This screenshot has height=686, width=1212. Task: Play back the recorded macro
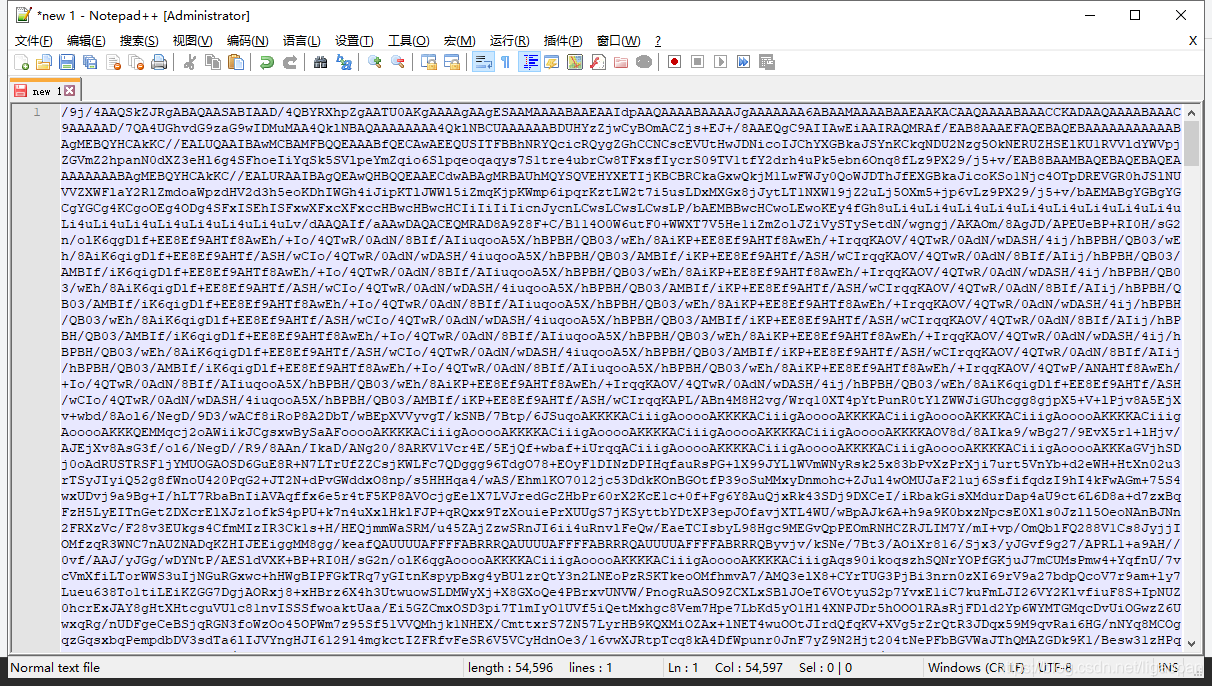point(720,62)
